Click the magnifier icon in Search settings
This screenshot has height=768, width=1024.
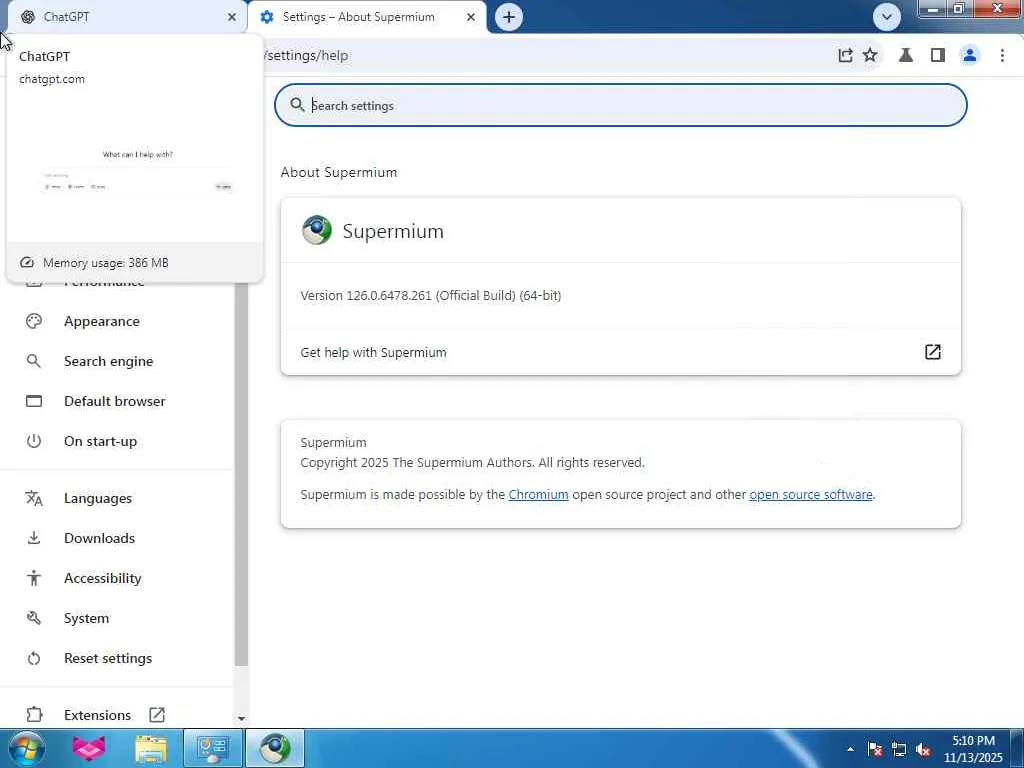tap(297, 105)
